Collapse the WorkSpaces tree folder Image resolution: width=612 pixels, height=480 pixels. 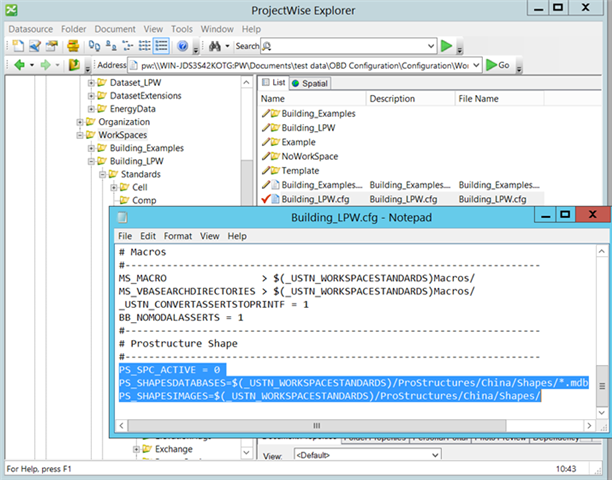coord(80,135)
